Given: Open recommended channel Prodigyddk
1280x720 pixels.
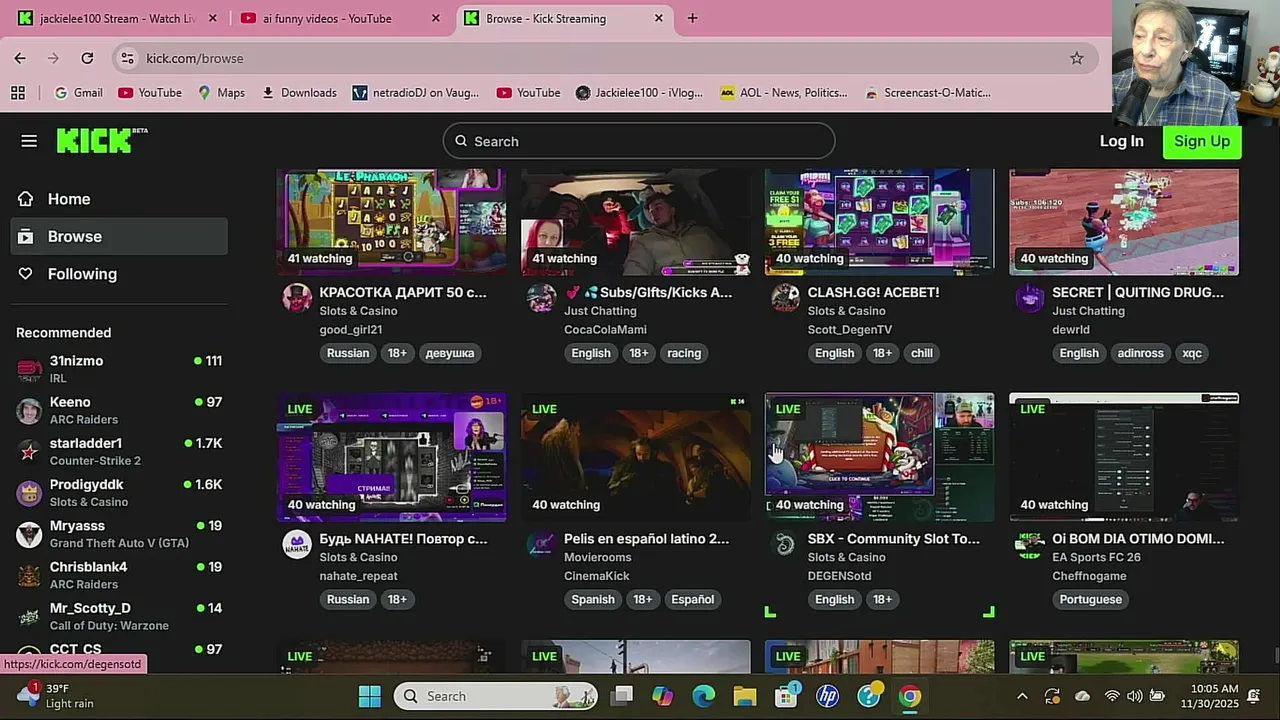Looking at the screenshot, I should [x=120, y=492].
